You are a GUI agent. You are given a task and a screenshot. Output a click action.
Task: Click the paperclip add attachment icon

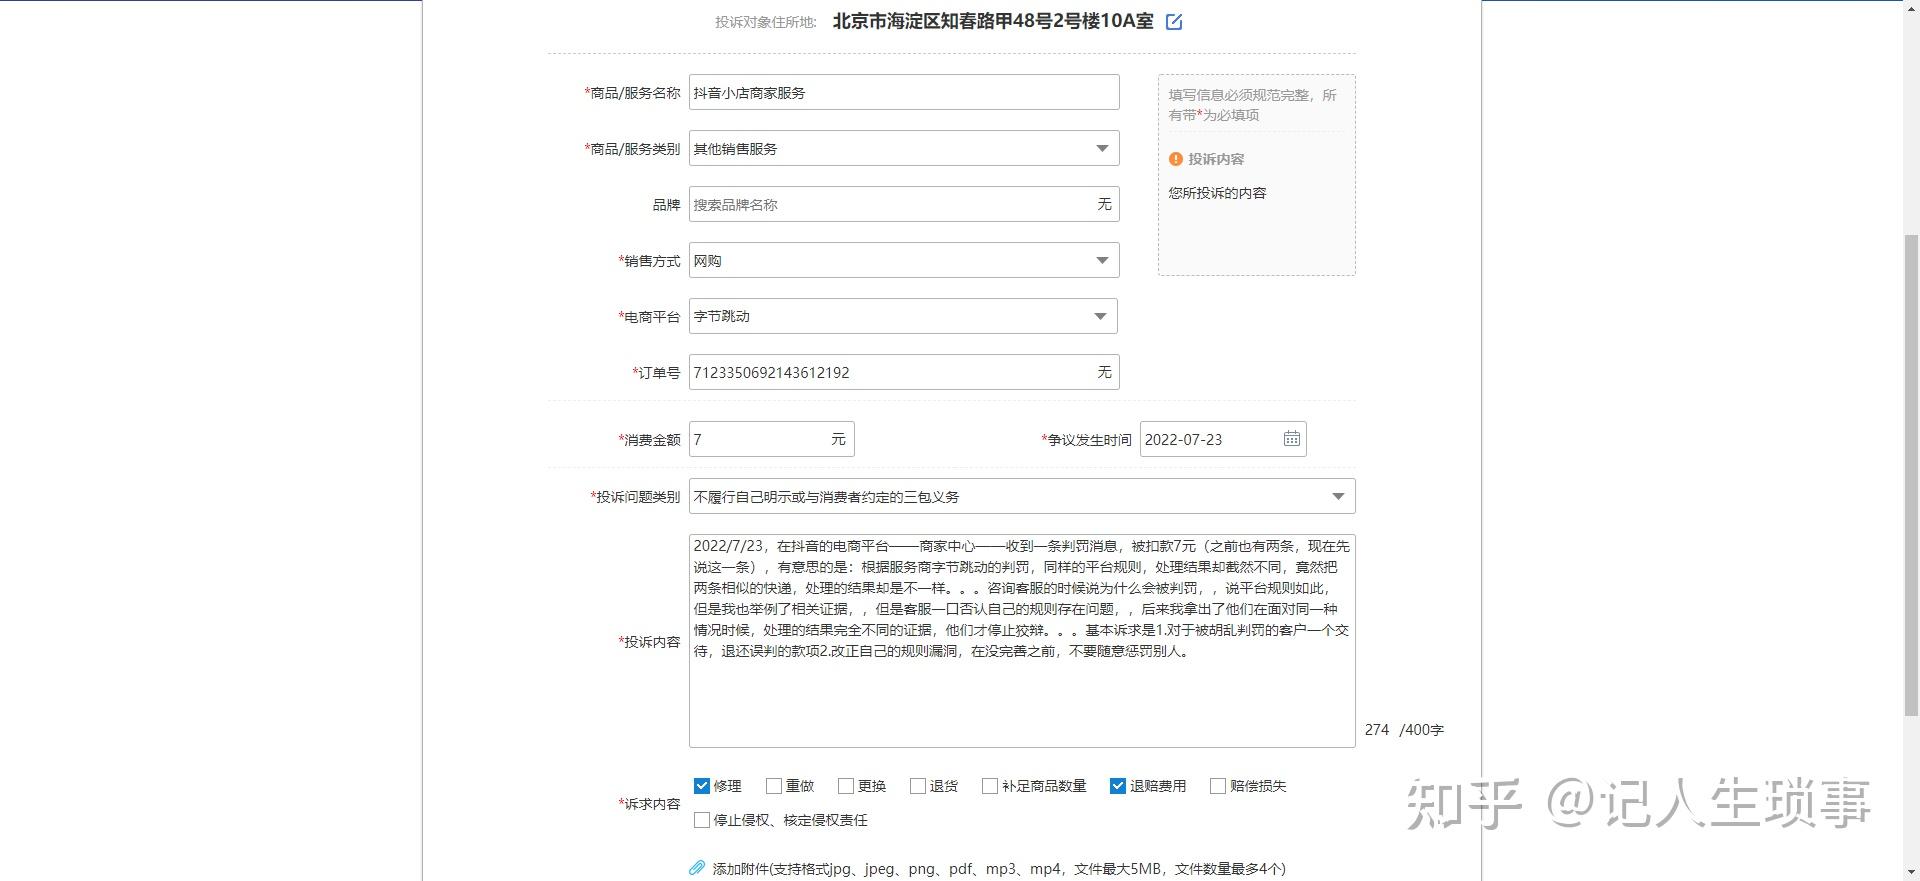tap(697, 868)
